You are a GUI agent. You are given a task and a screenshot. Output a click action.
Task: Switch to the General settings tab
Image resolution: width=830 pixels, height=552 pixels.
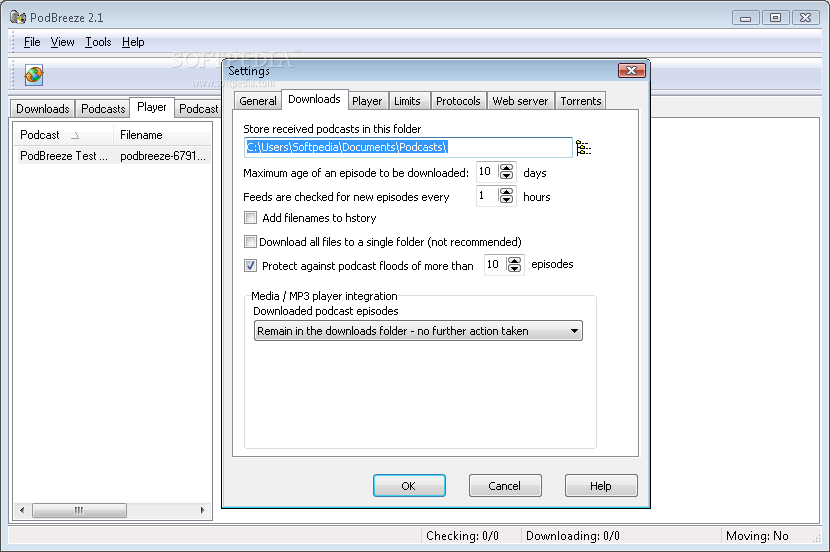258,101
